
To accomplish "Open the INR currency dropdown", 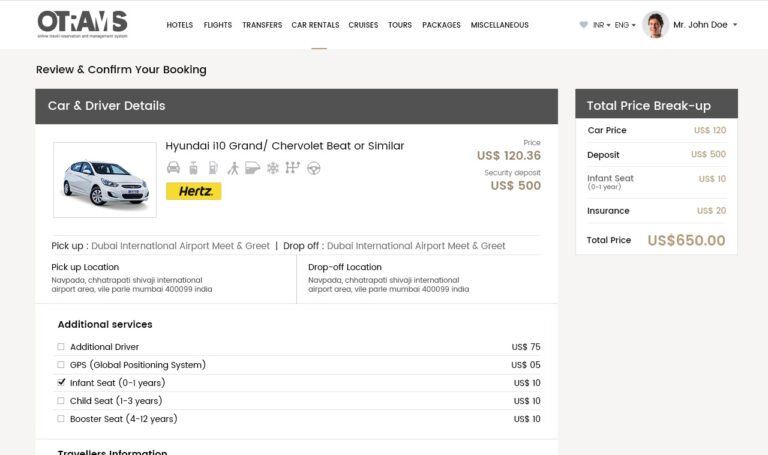I will [x=601, y=25].
